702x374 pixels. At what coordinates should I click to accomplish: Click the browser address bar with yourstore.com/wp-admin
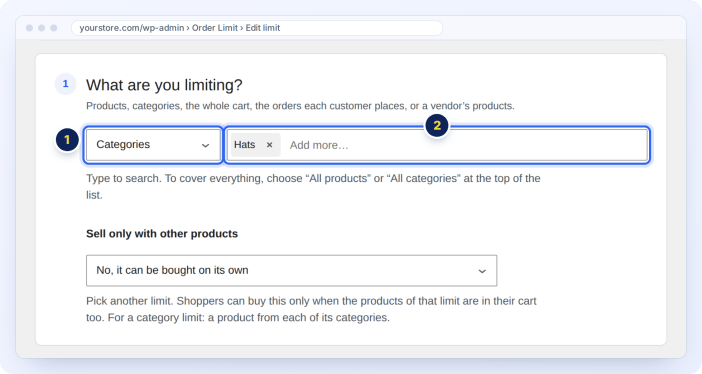(x=257, y=28)
